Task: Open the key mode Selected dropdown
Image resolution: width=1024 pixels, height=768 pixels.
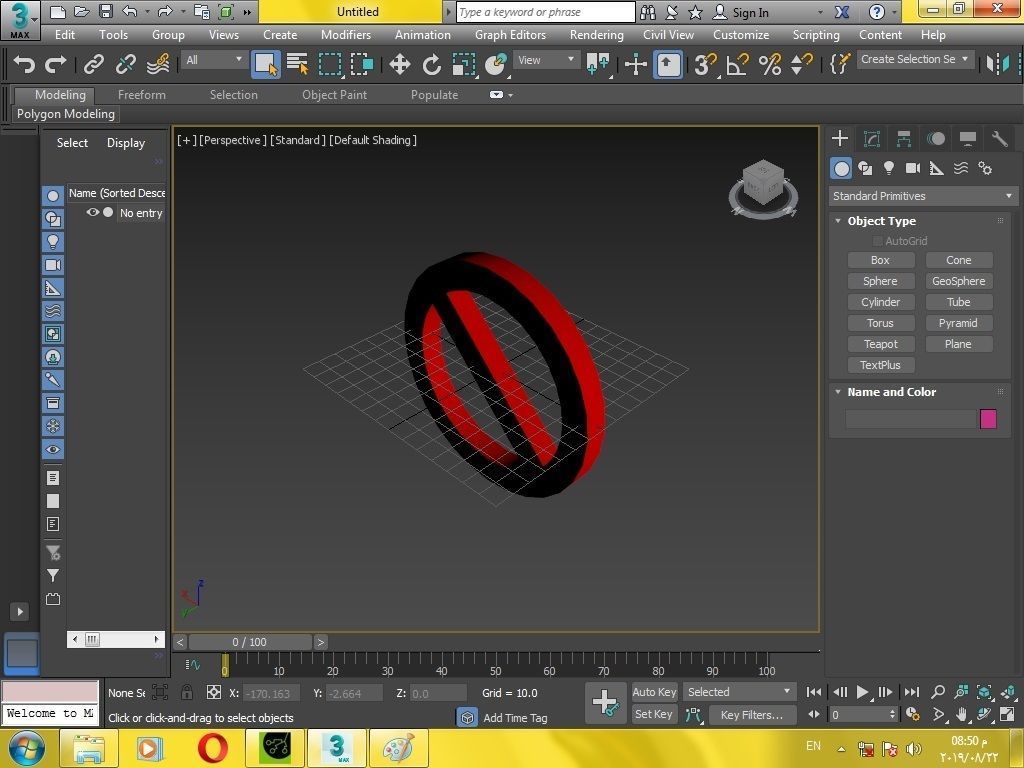Action: point(739,692)
